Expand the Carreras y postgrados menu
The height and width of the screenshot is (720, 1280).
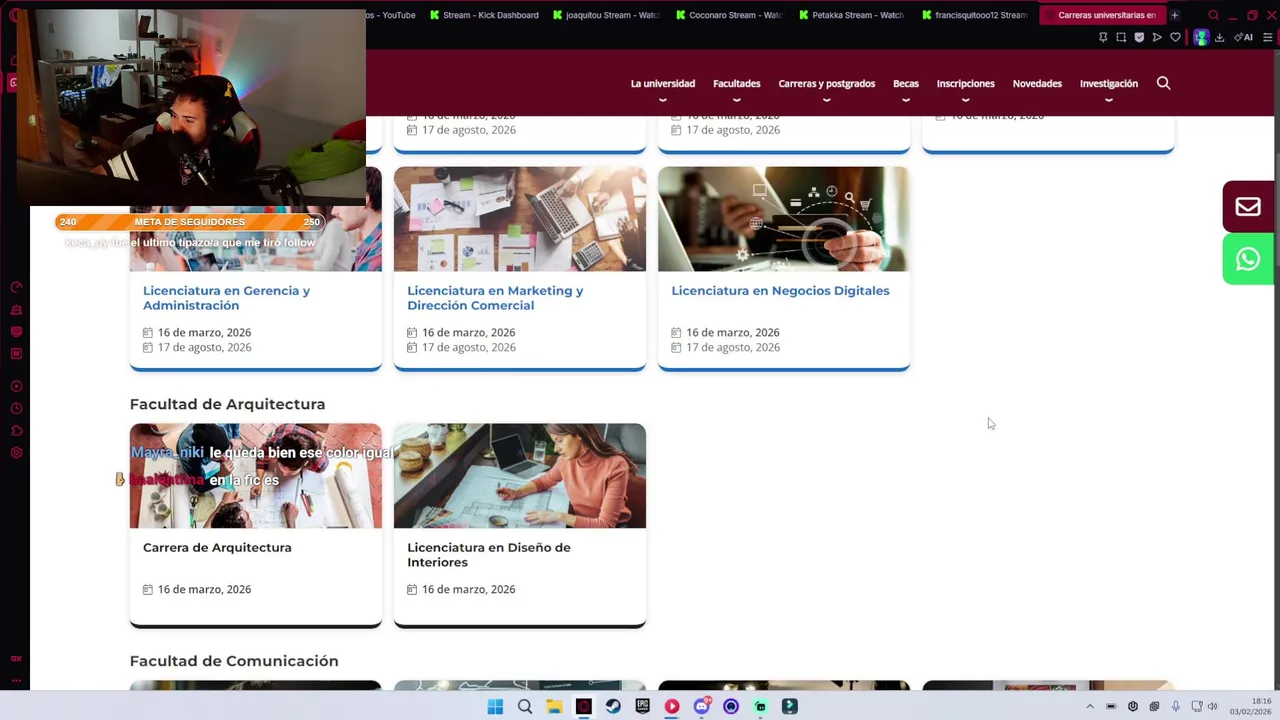point(826,84)
